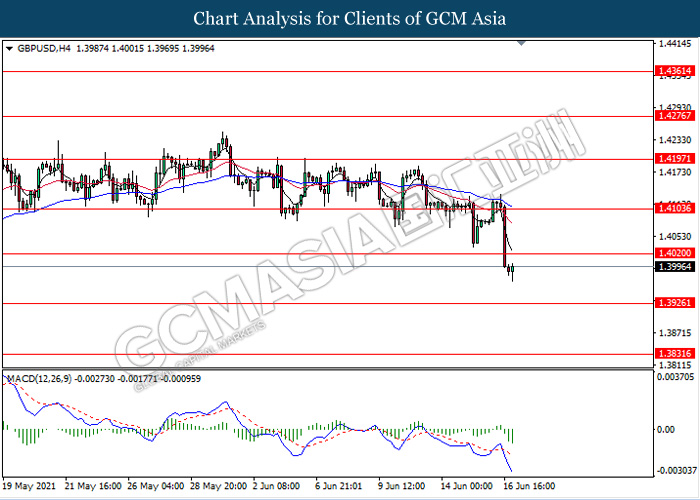Click the GBPUSD,H4 symbol dropdown triangle
This screenshot has height=500, width=700.
pos(9,49)
